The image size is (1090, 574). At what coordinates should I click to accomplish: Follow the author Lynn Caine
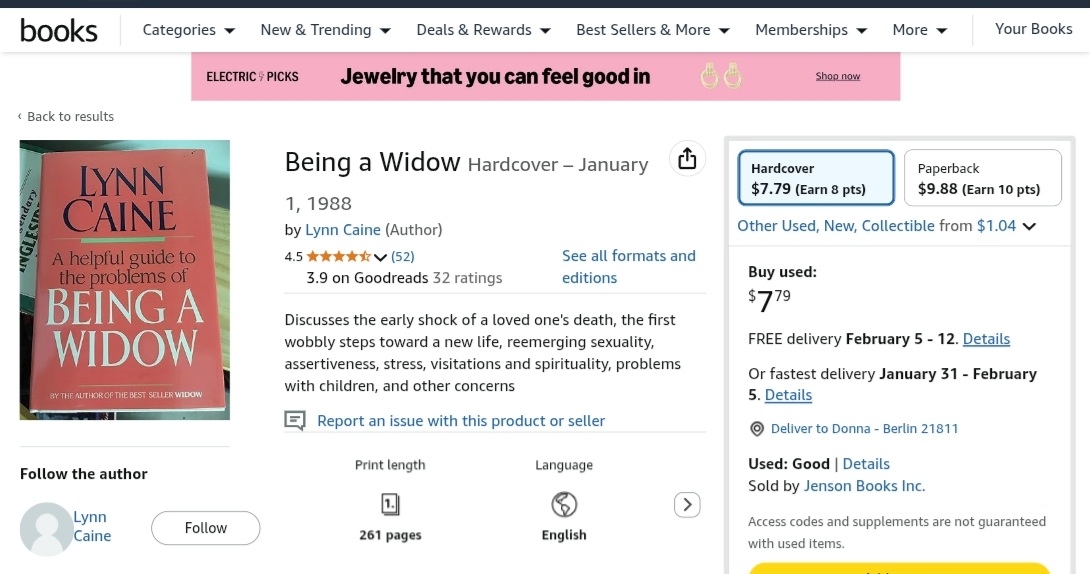(205, 528)
